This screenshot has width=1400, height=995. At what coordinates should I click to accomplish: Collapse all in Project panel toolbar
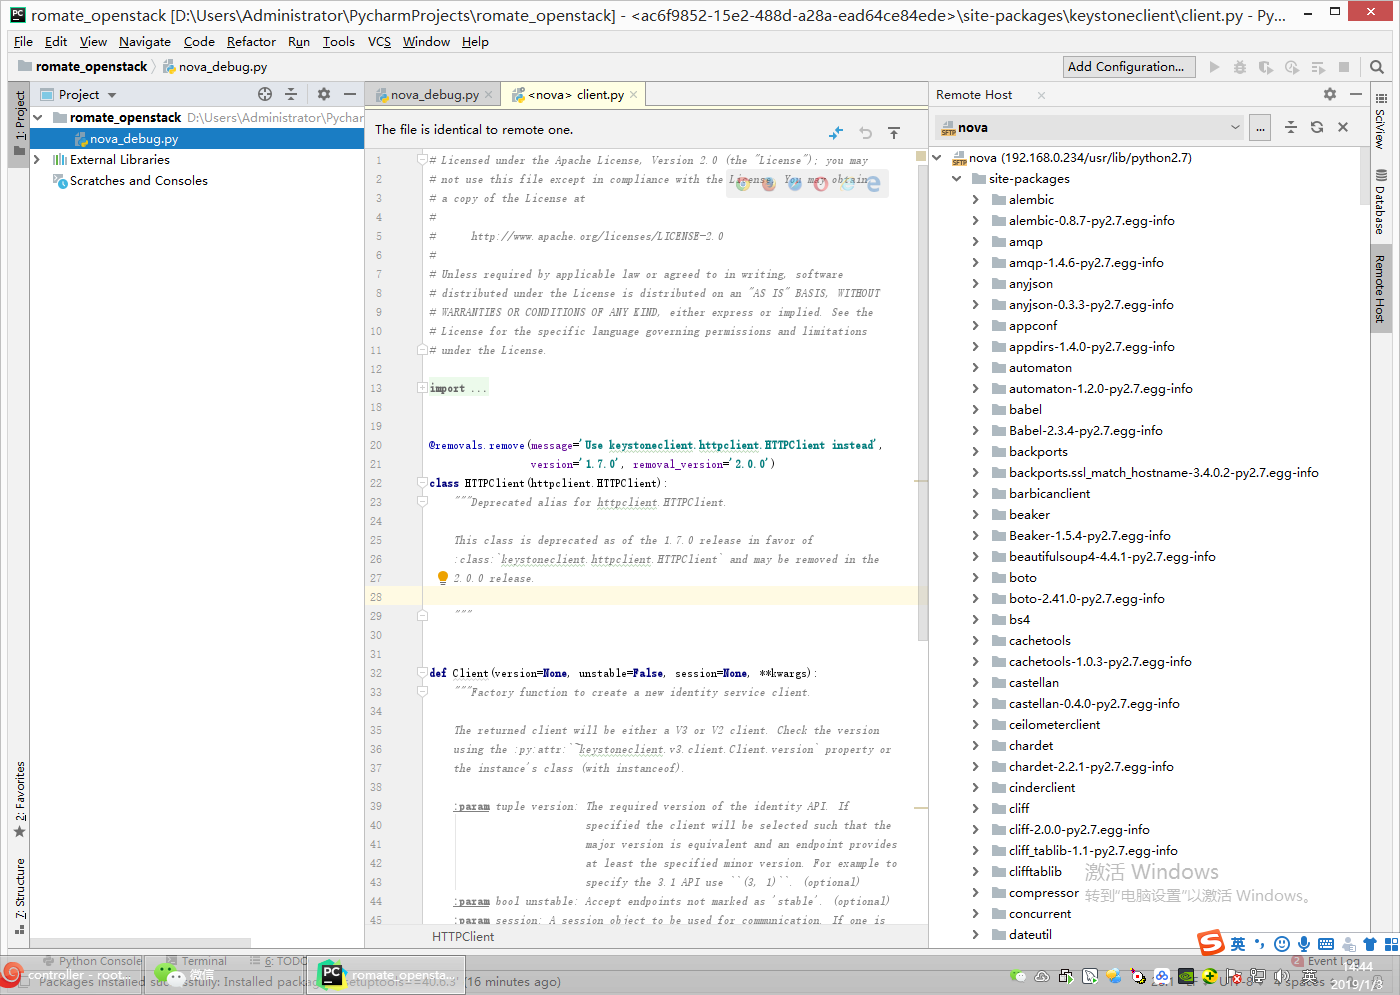click(x=291, y=94)
